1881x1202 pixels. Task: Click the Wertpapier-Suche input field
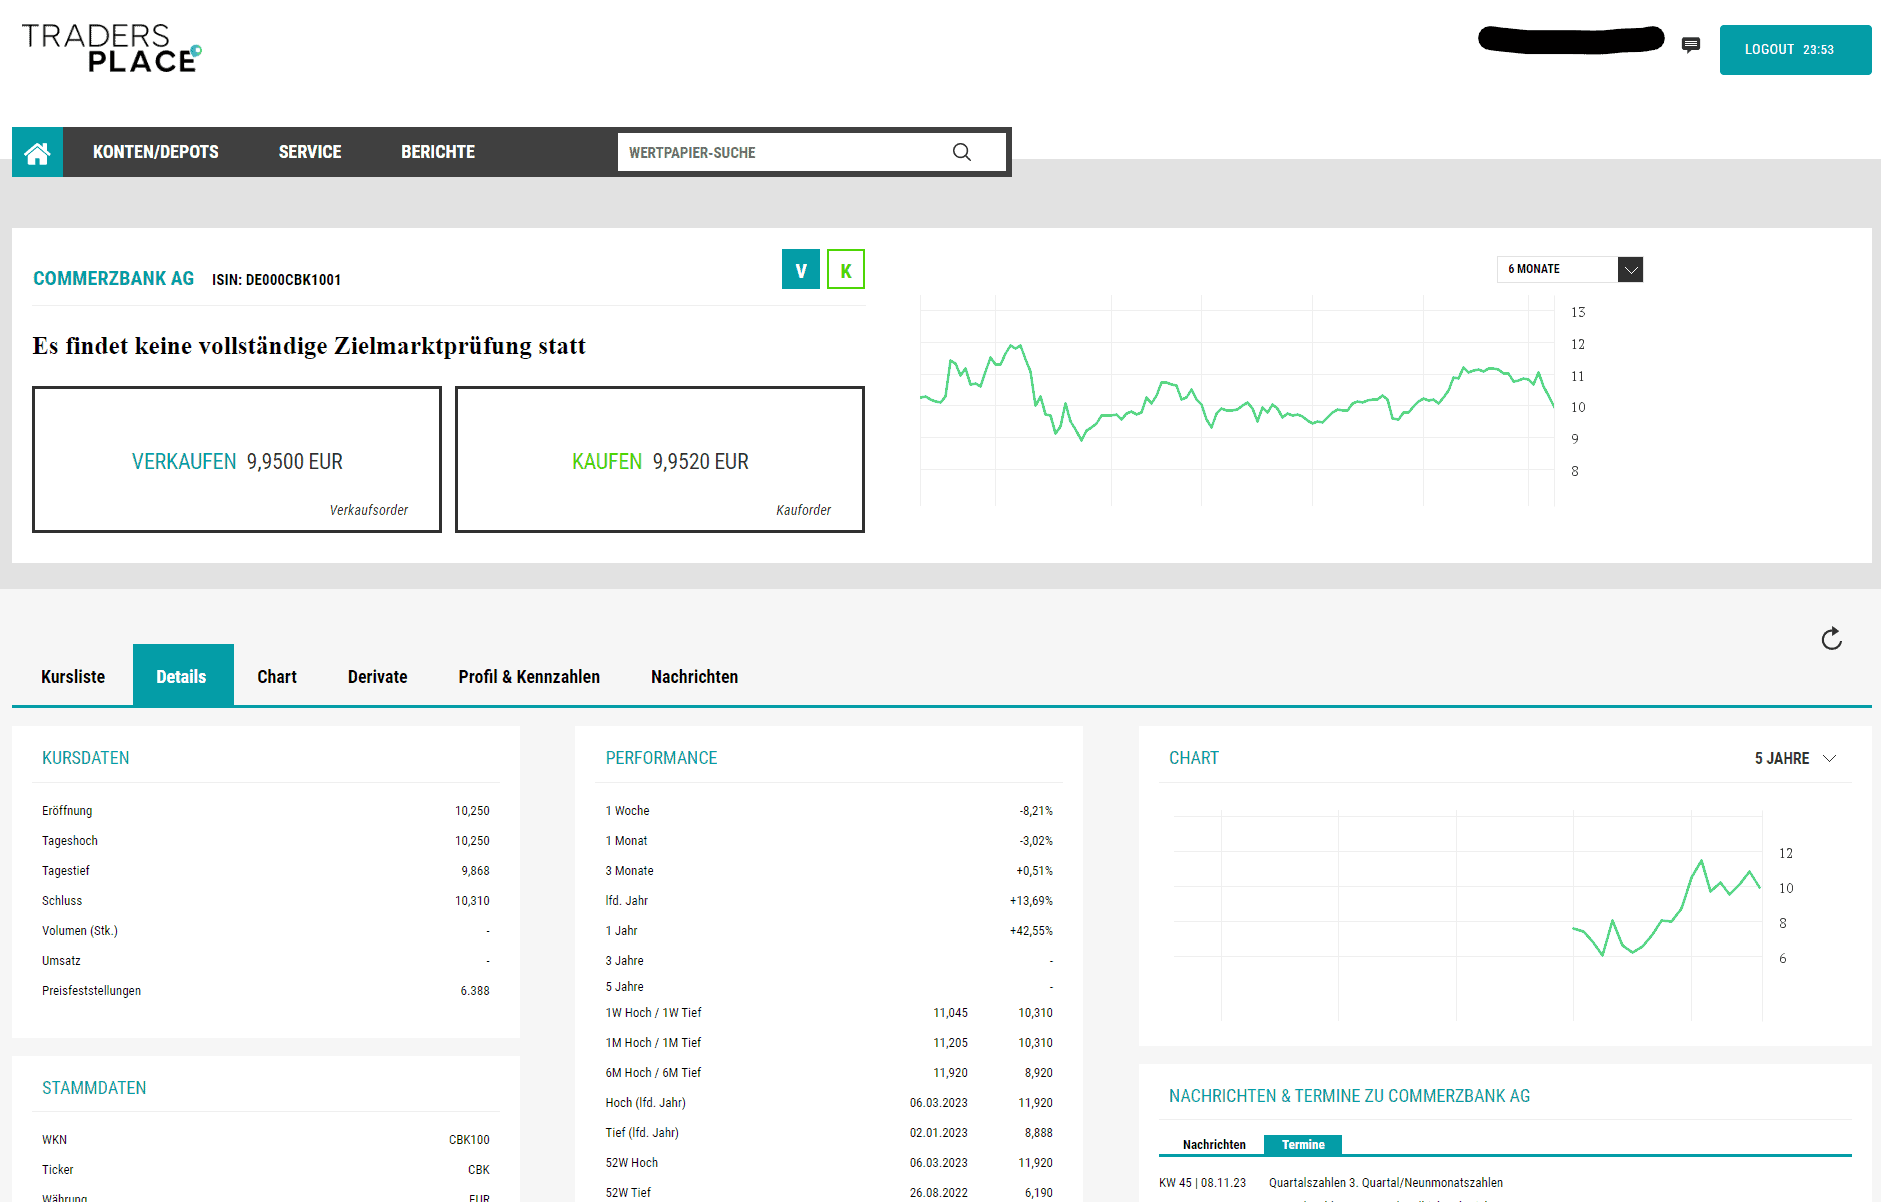780,152
